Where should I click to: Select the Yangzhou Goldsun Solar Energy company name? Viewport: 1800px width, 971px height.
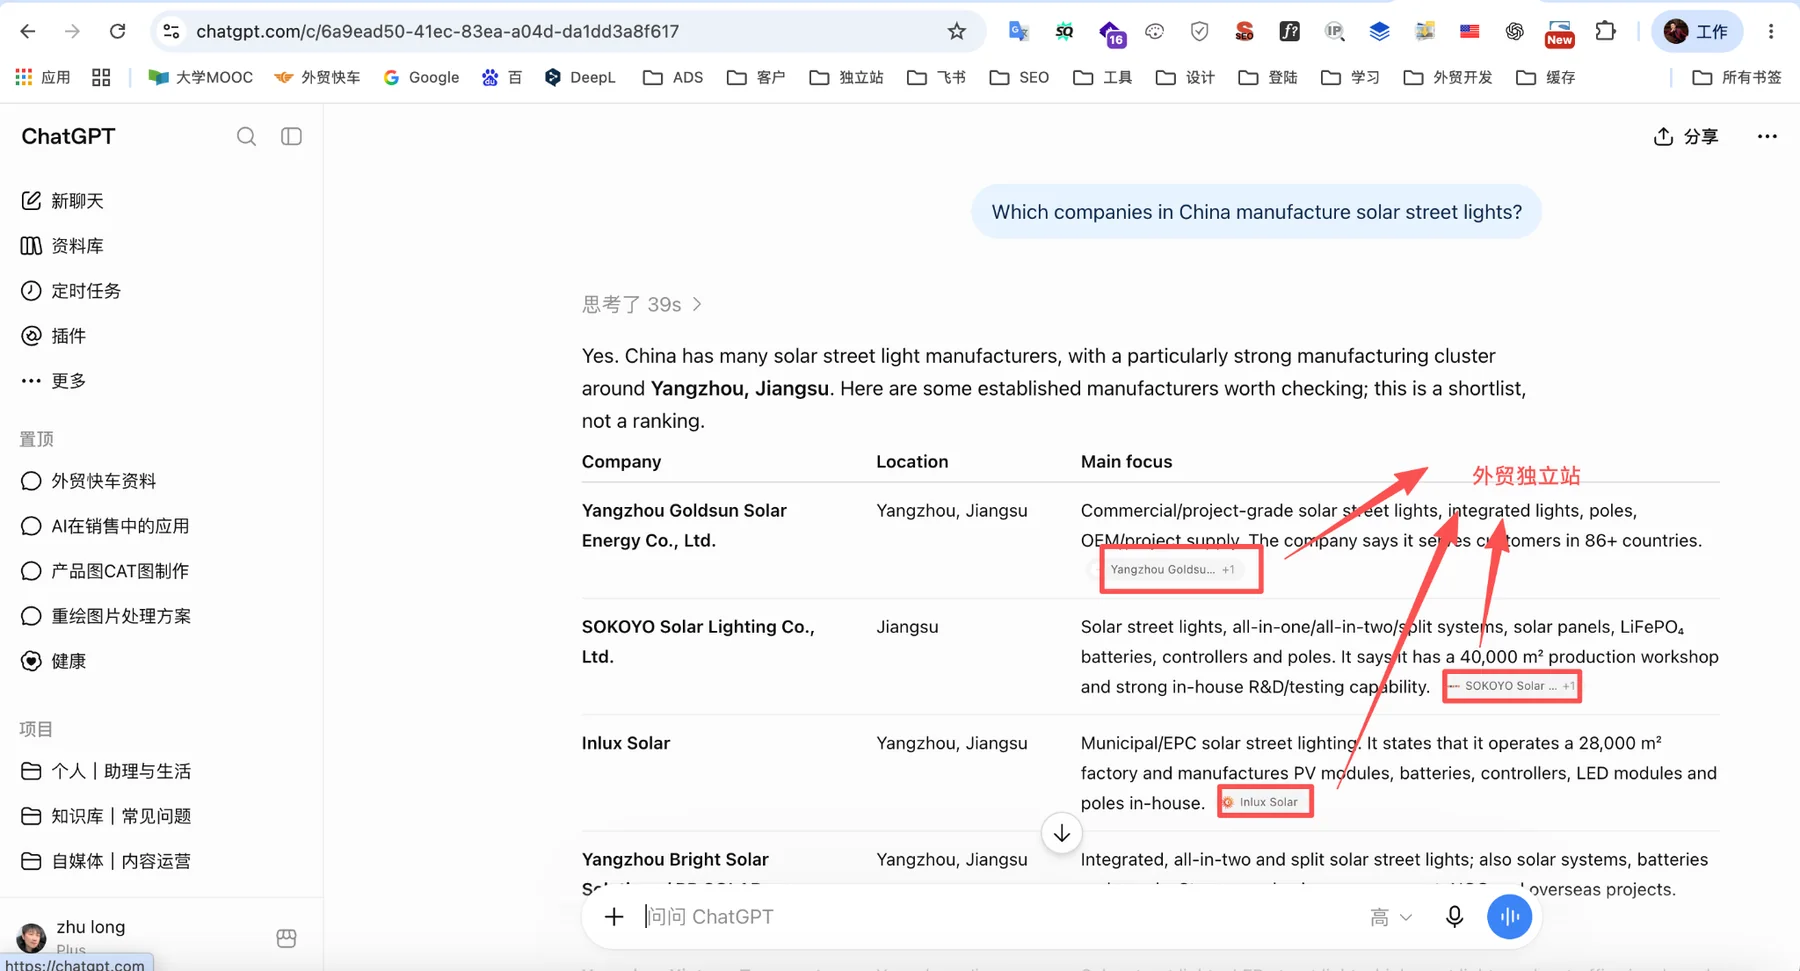(684, 526)
